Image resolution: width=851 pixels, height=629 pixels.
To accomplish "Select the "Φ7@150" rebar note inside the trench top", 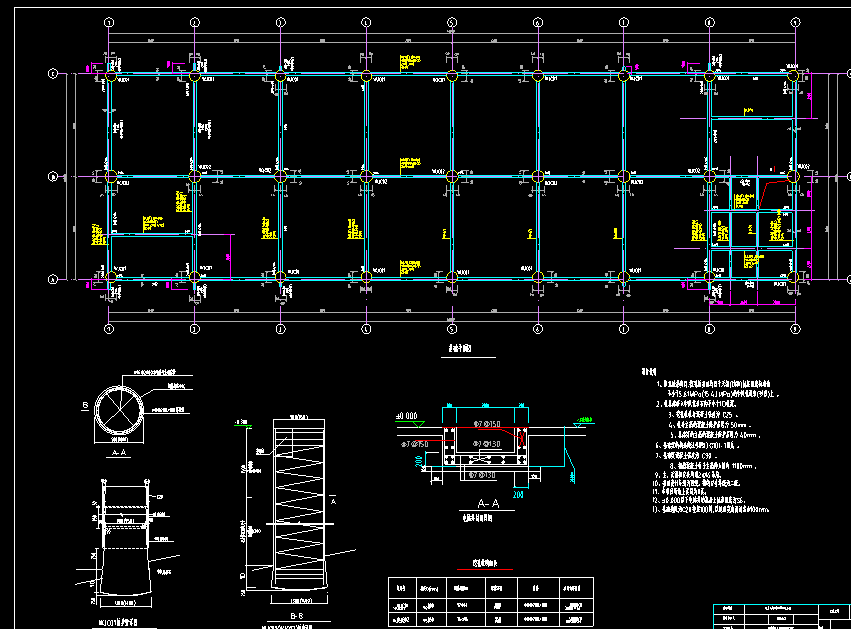I will click(487, 423).
